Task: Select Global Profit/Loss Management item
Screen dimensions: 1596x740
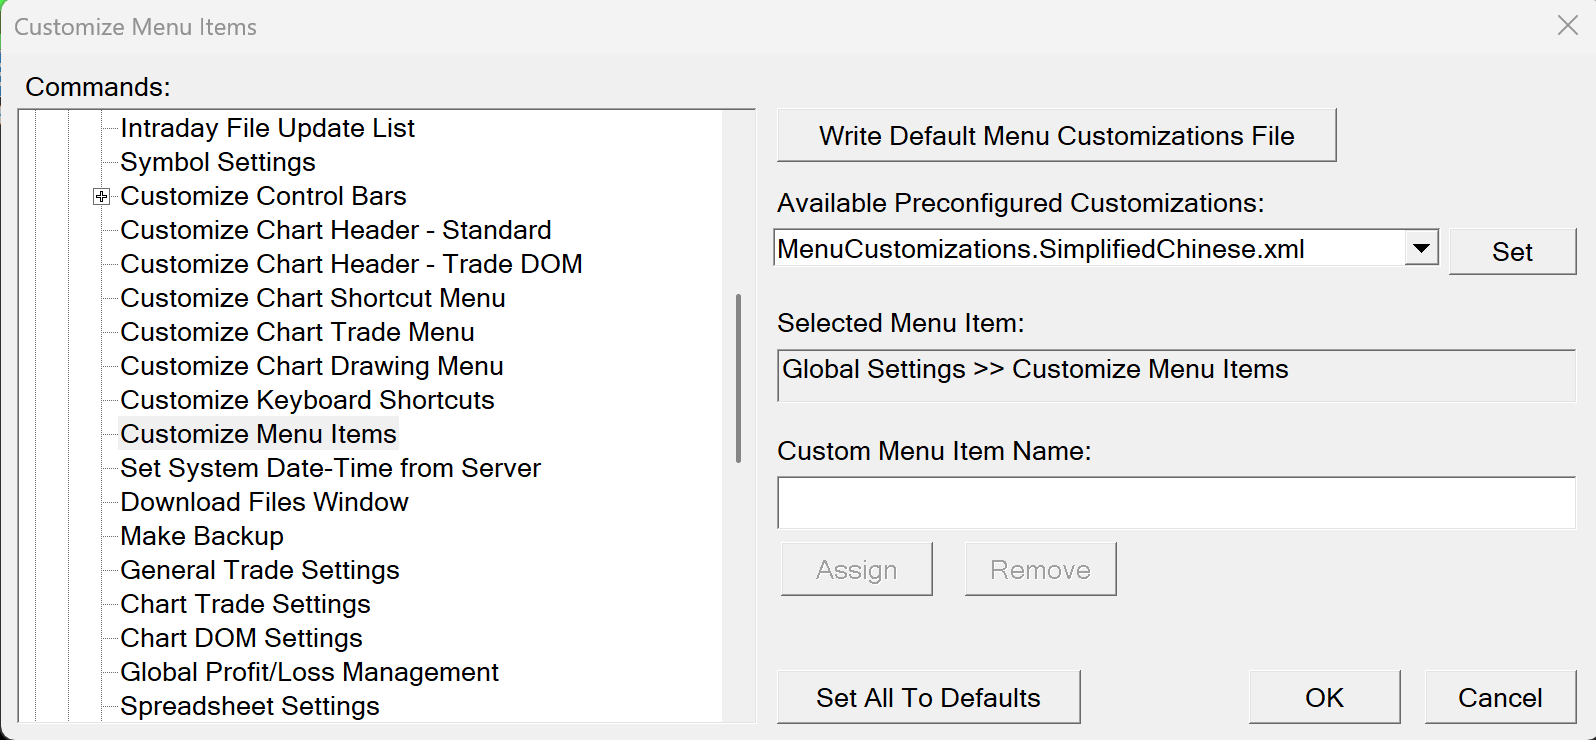Action: click(x=309, y=673)
